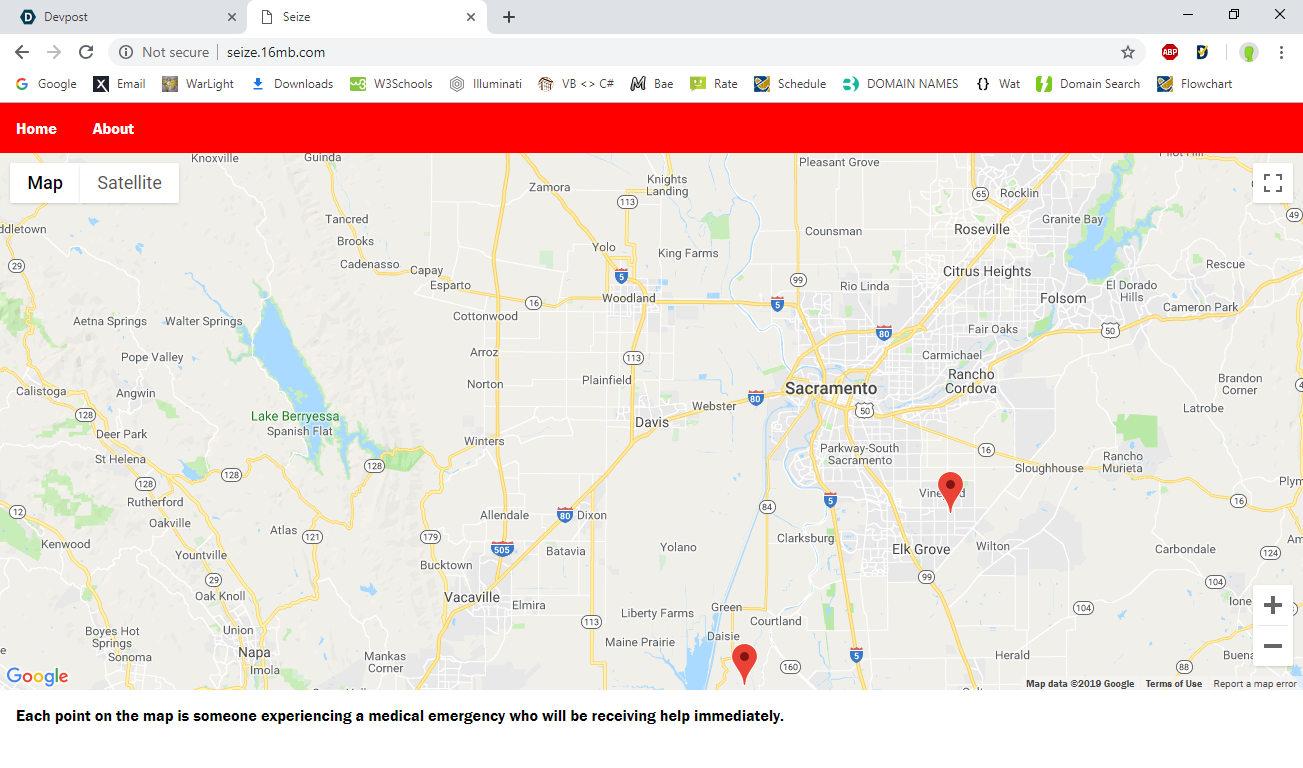Open the Chrome profile avatar
This screenshot has height=768, width=1303.
click(1249, 52)
